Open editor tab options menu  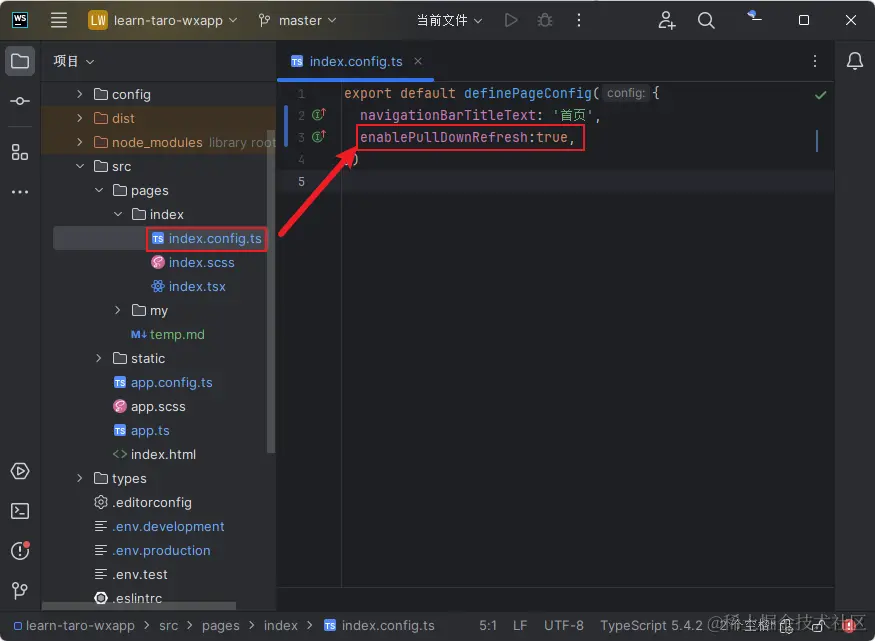(815, 61)
